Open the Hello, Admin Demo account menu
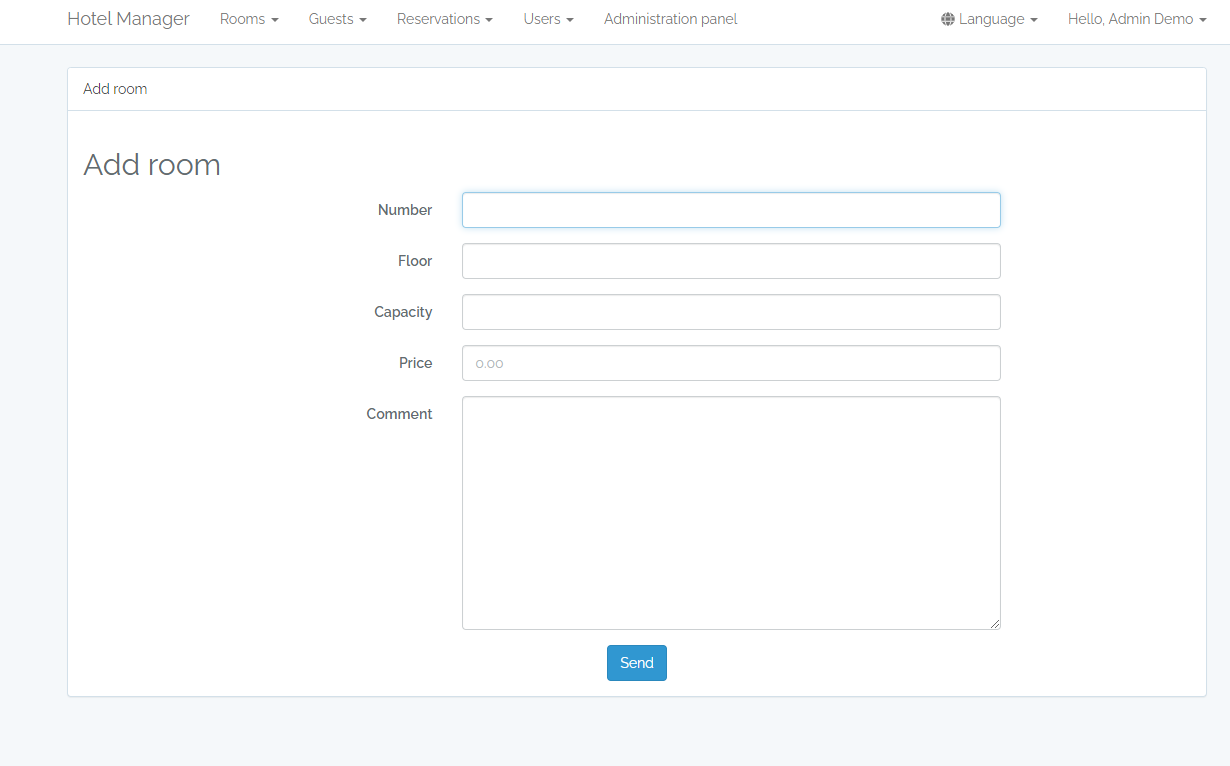The width and height of the screenshot is (1230, 766). pos(1136,19)
